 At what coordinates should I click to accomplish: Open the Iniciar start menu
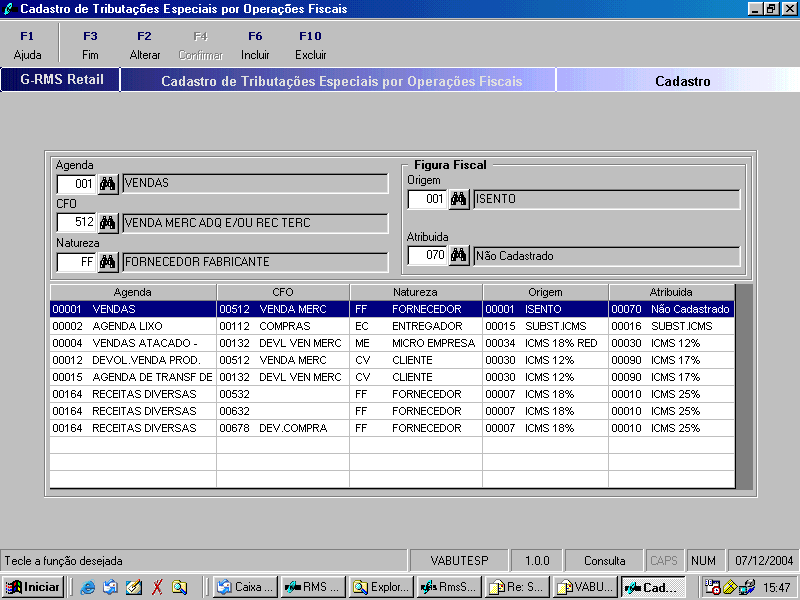33,587
